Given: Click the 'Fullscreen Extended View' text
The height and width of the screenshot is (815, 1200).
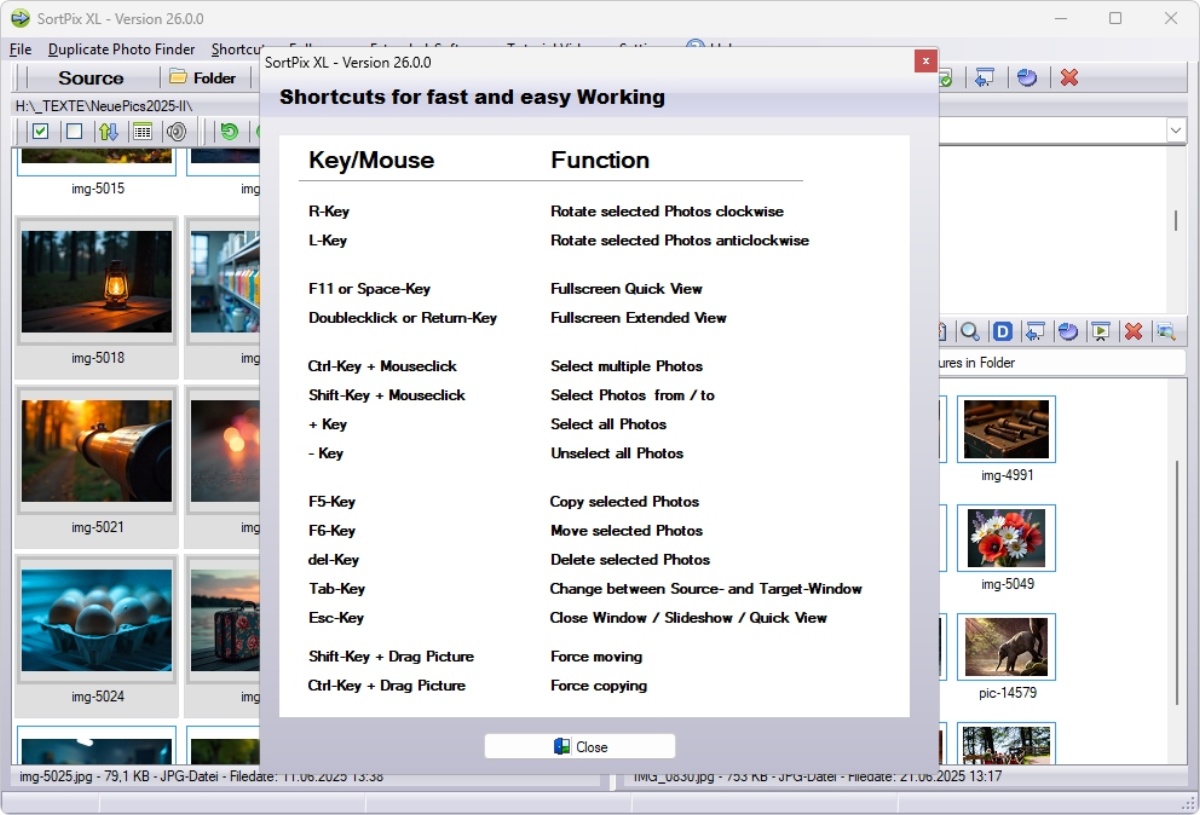Looking at the screenshot, I should tap(638, 317).
